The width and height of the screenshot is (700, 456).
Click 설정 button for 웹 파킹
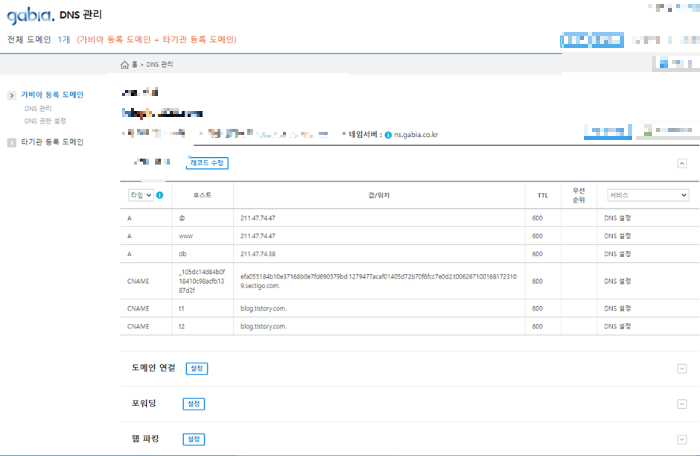(x=194, y=439)
